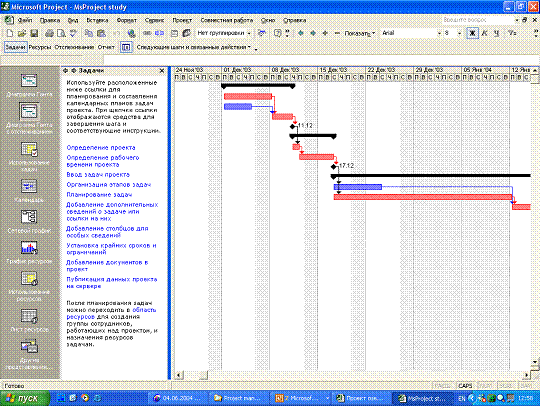Click the Assign Resources icon
Viewport: 540px width, 407px height.
pos(186,33)
